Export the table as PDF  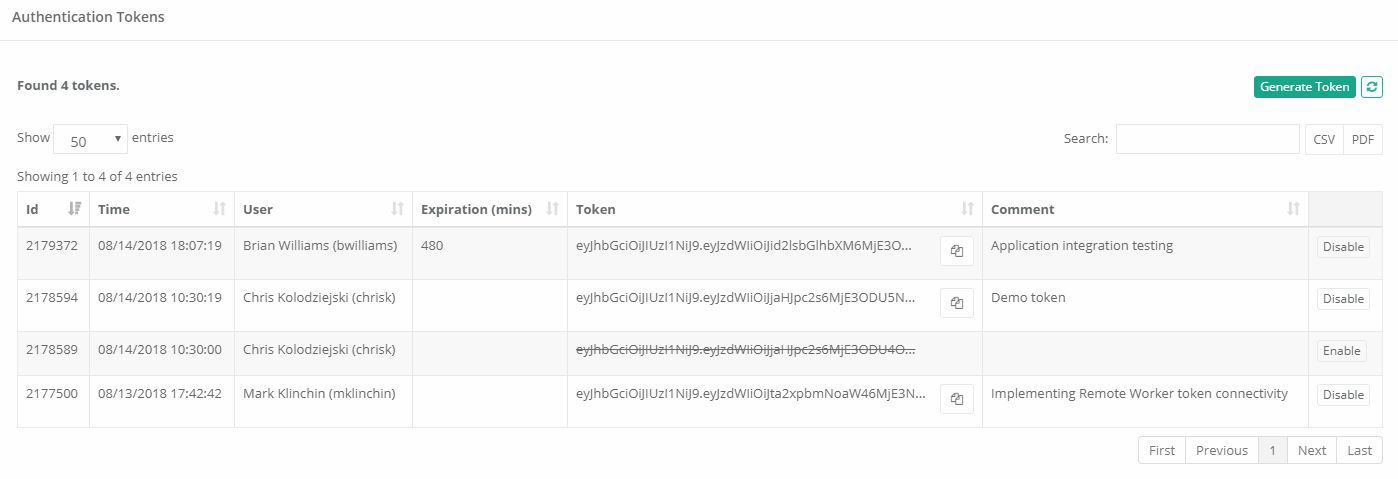tap(1363, 140)
